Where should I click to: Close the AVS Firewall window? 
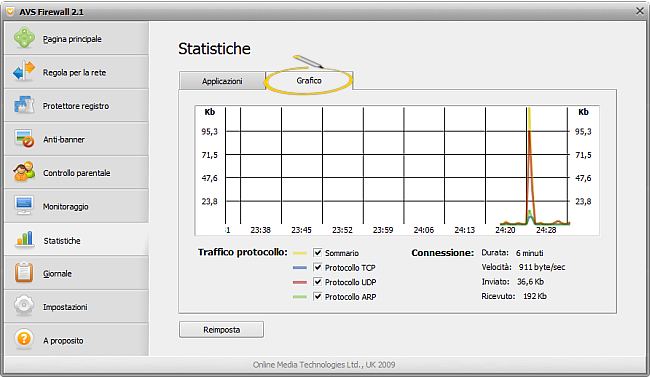[x=640, y=11]
